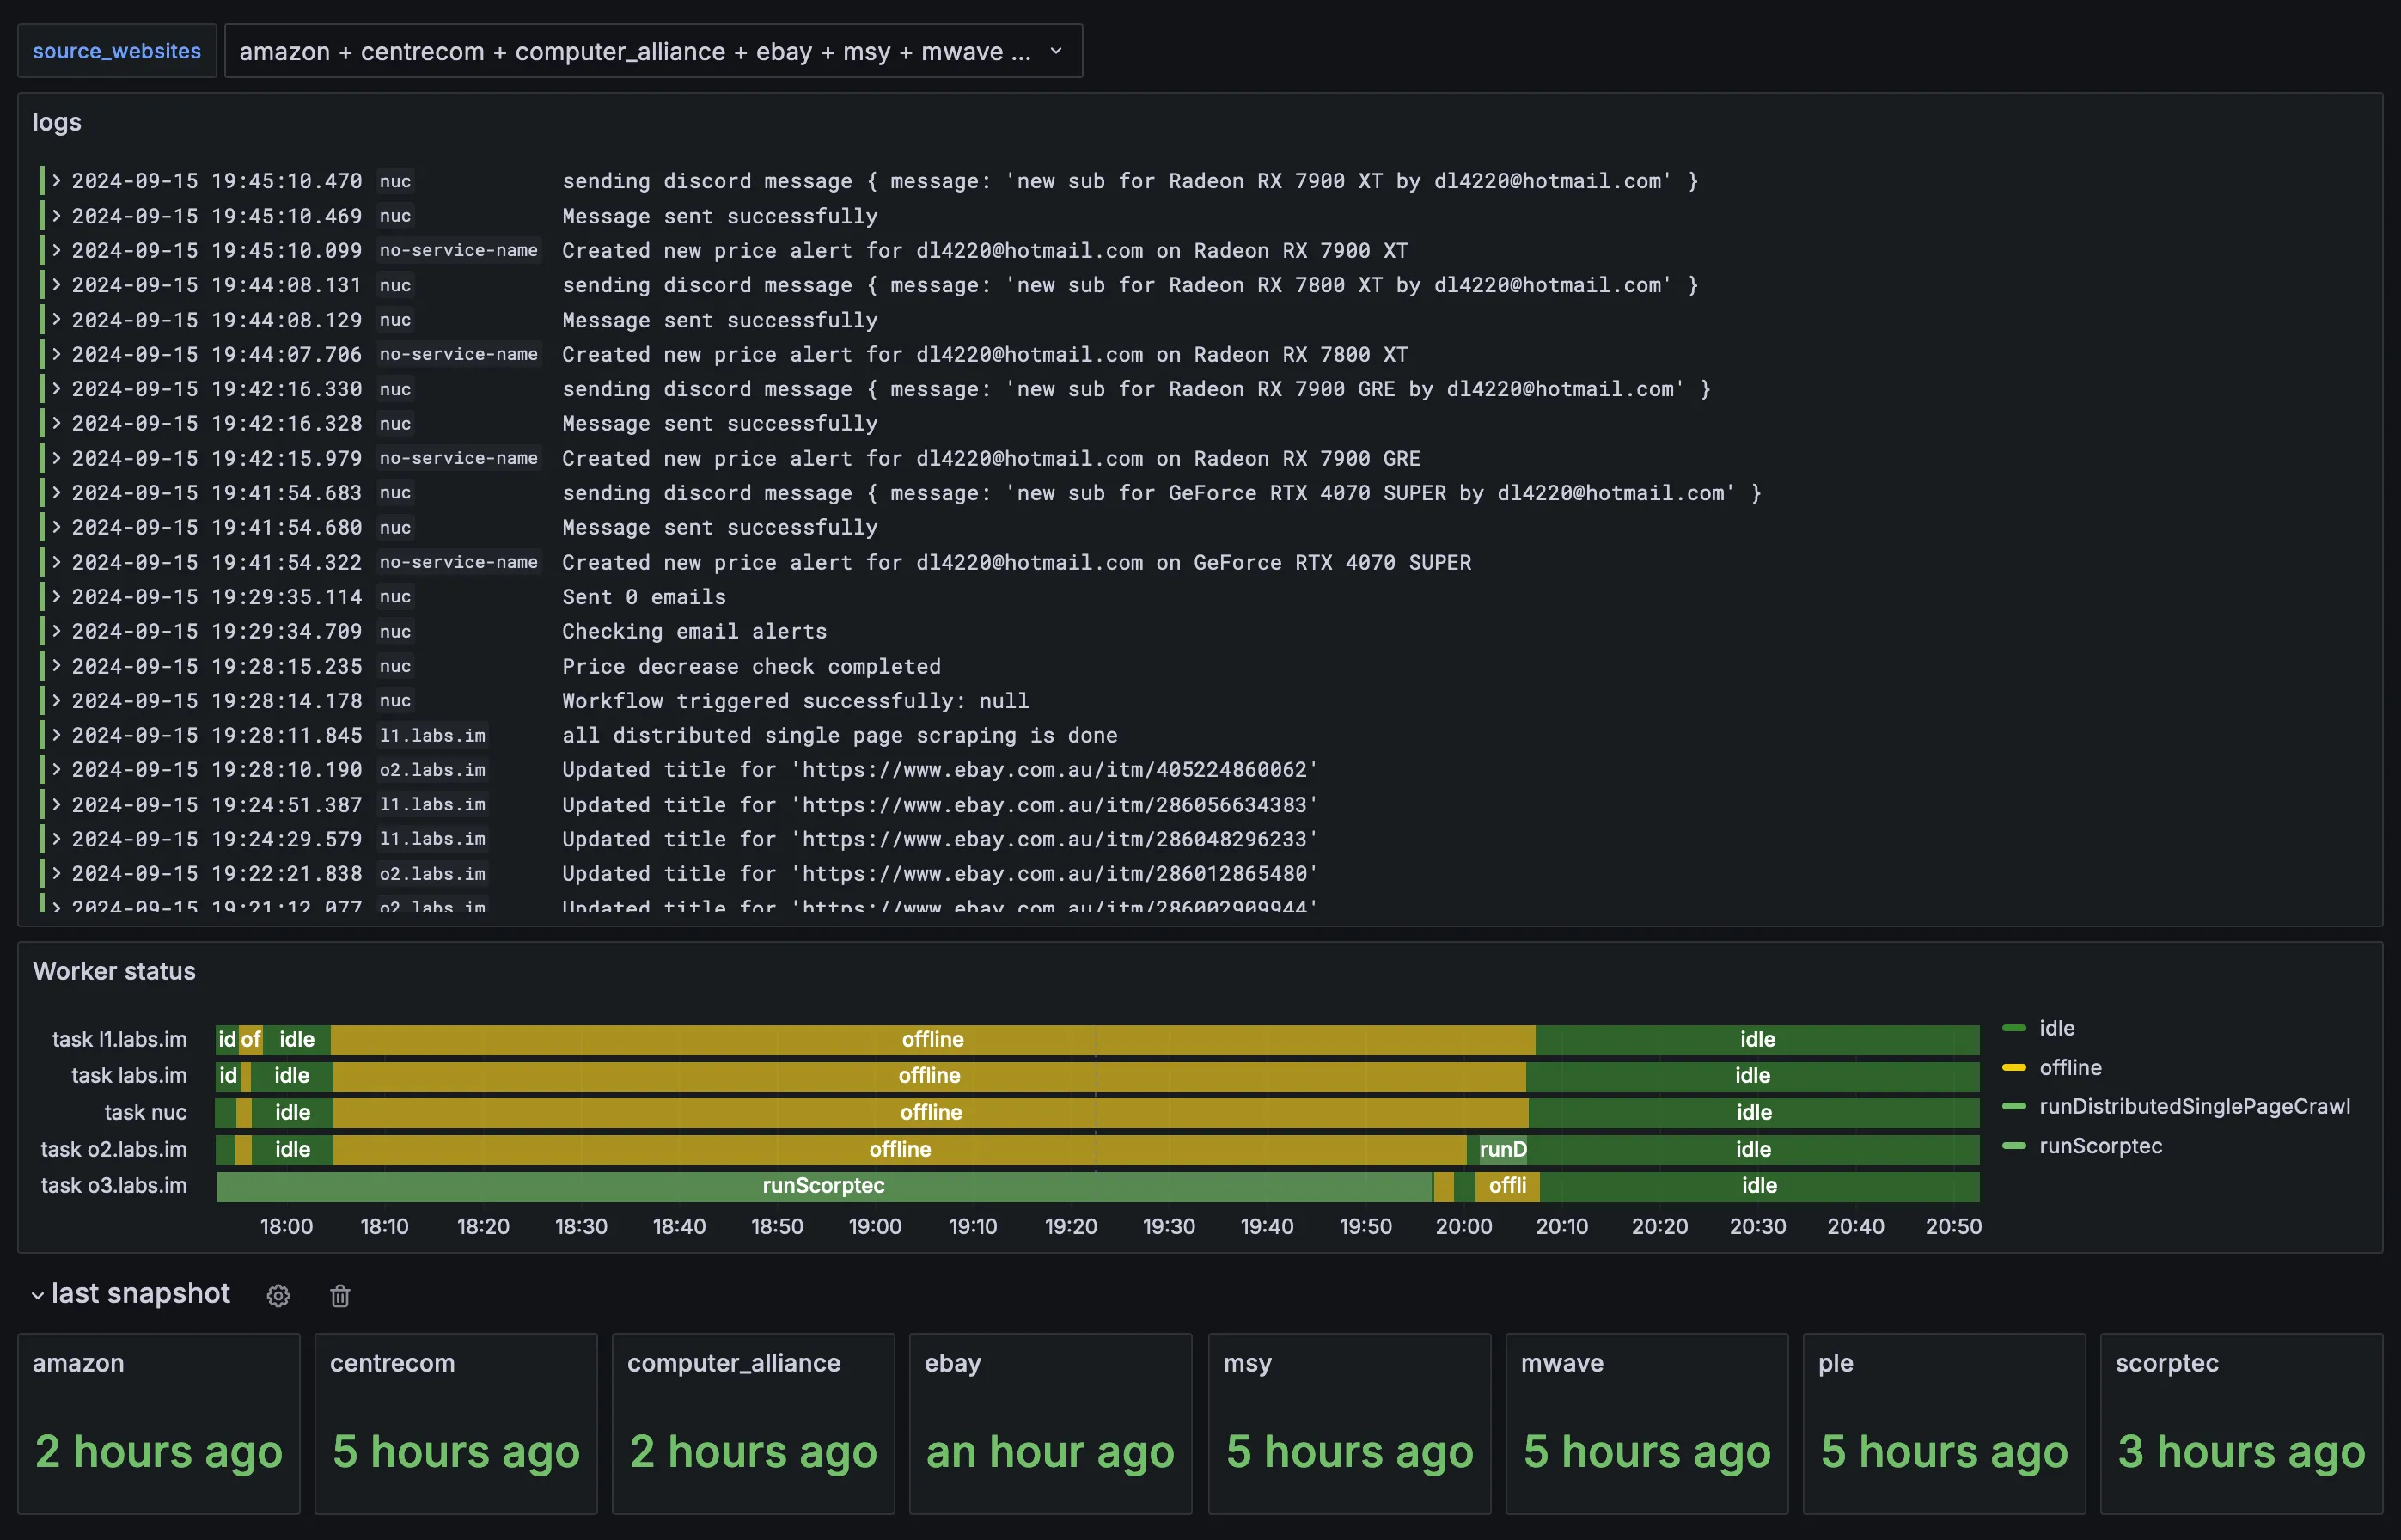Expand the 19:45:10.470 discord message log line
This screenshot has height=1540, width=2401.
tap(57, 181)
